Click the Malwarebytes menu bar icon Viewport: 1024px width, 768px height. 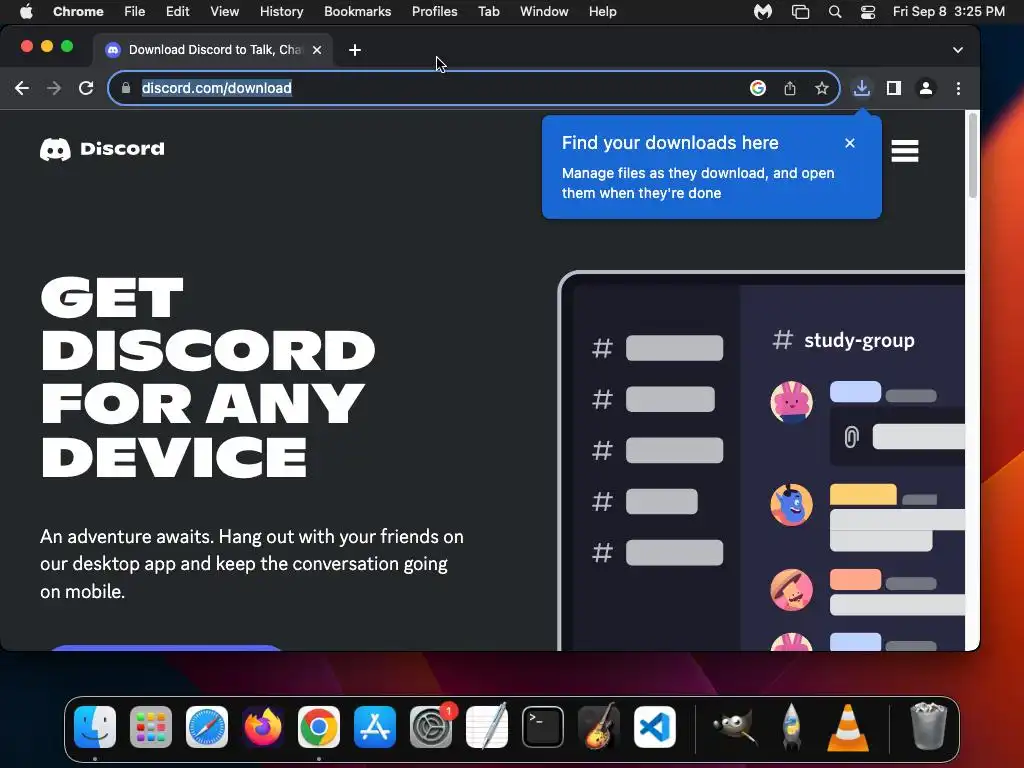(x=763, y=11)
